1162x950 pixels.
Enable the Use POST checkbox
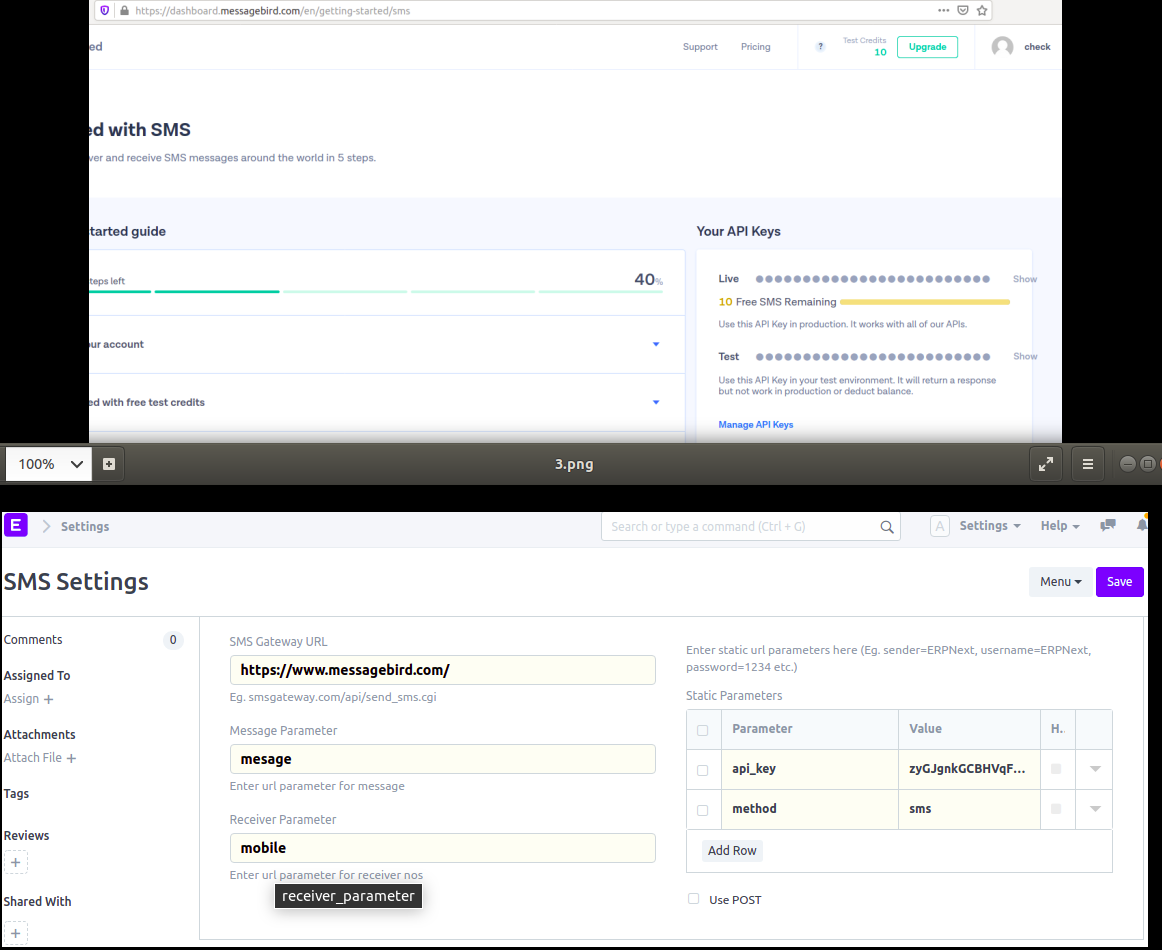click(694, 899)
